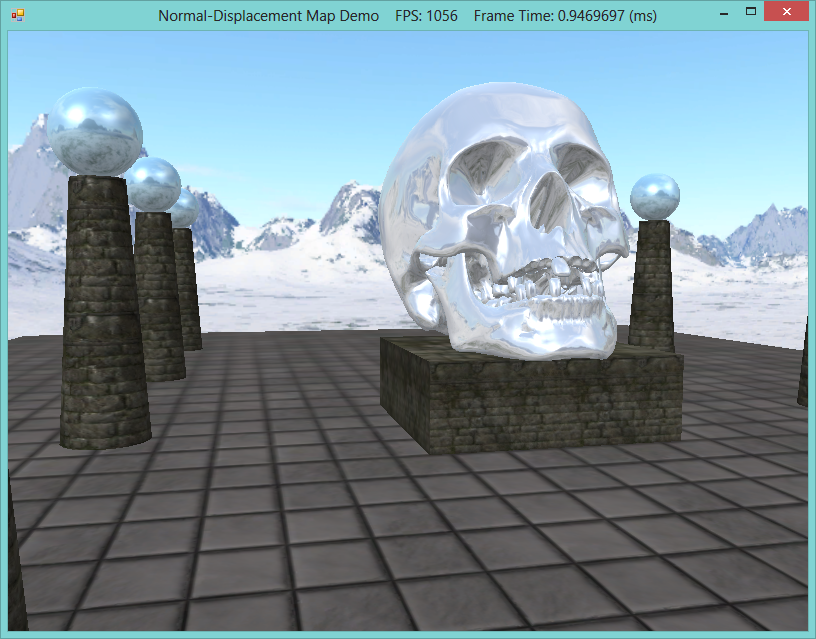Viewport: 816px width, 639px height.
Task: Click the "Frame Time: 0.9469697 (ms)" text
Action: pyautogui.click(x=565, y=16)
